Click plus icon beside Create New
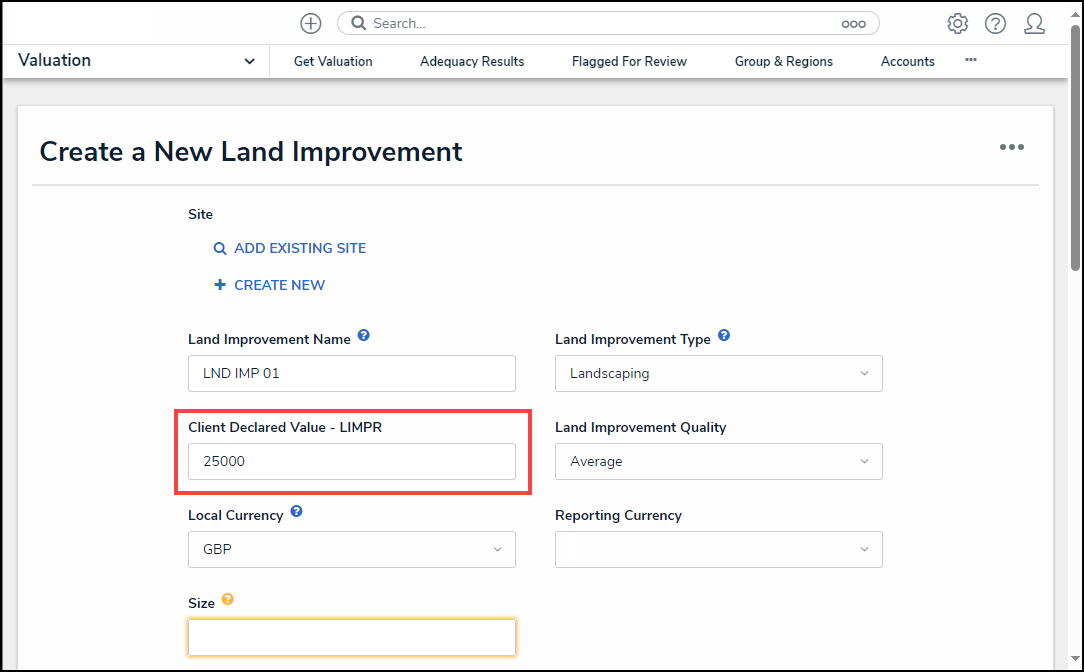1084x672 pixels. [220, 285]
